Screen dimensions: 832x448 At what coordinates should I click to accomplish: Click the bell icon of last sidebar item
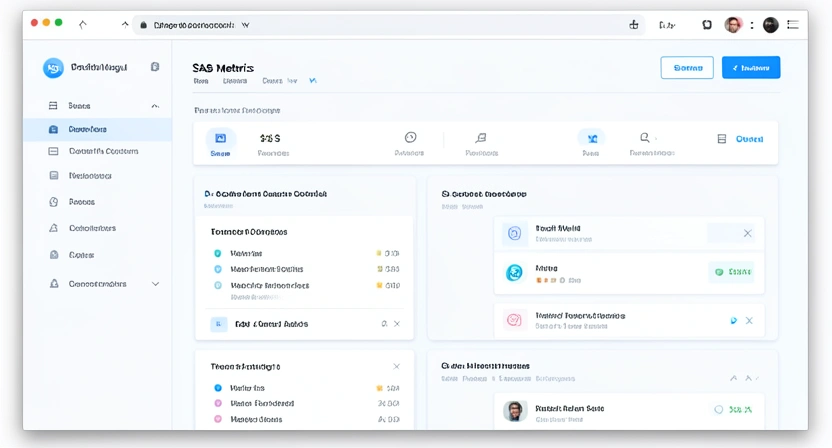54,284
